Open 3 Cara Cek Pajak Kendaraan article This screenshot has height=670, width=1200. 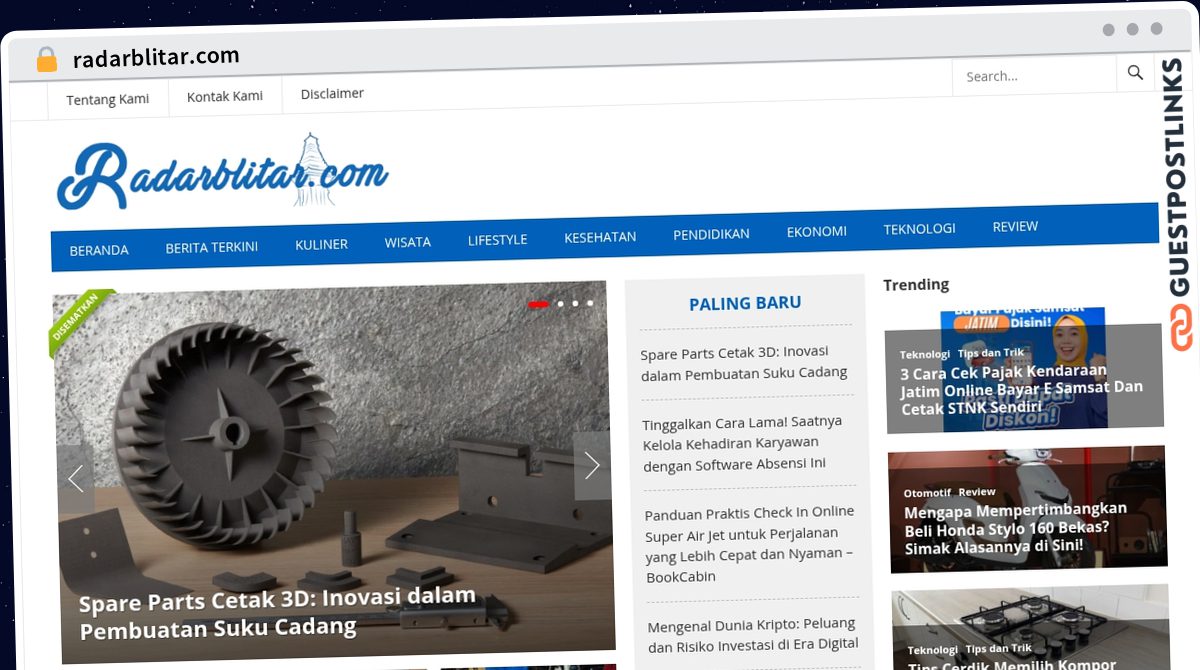pos(1021,389)
